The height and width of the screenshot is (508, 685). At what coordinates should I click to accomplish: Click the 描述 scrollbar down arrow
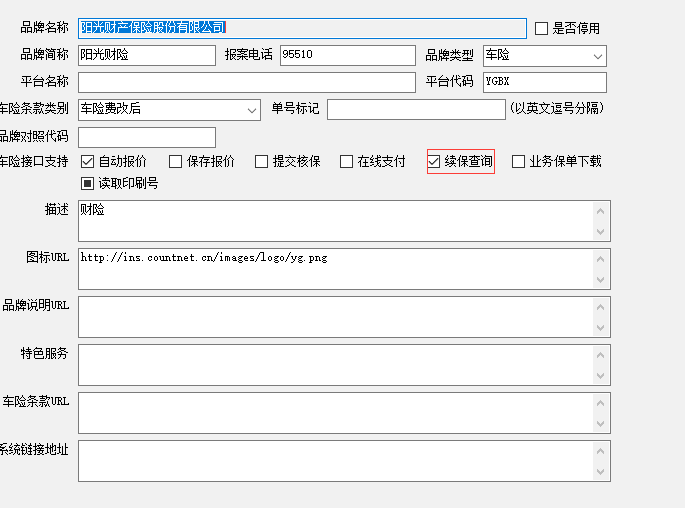pos(601,232)
